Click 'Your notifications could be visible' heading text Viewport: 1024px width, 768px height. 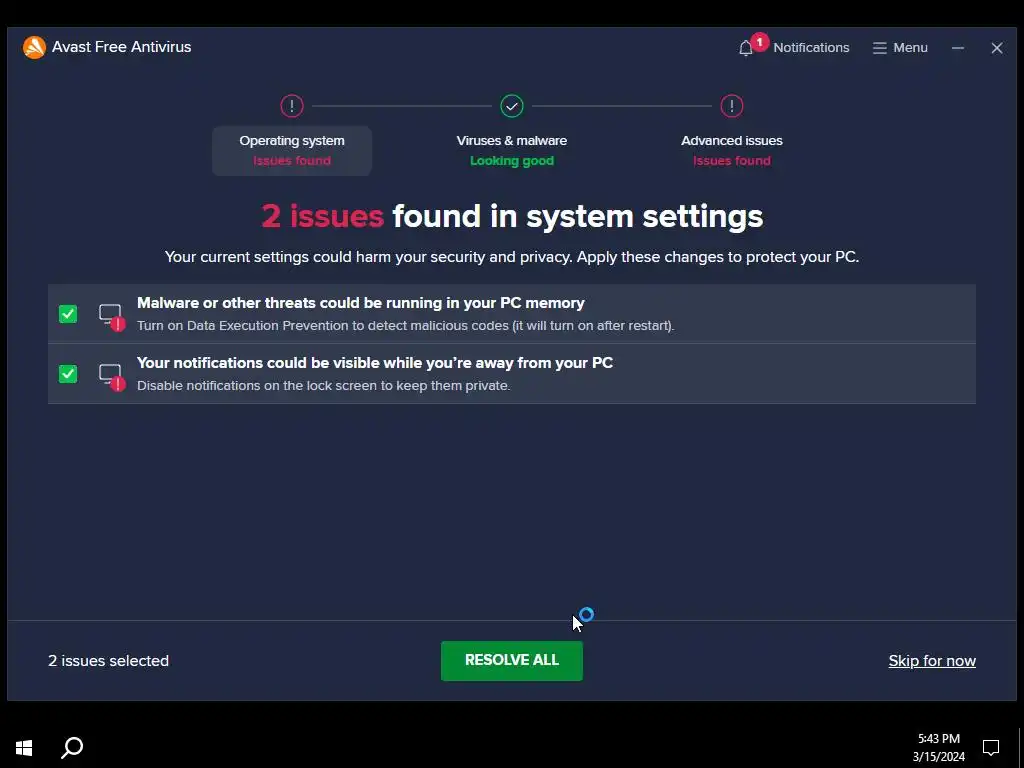375,363
